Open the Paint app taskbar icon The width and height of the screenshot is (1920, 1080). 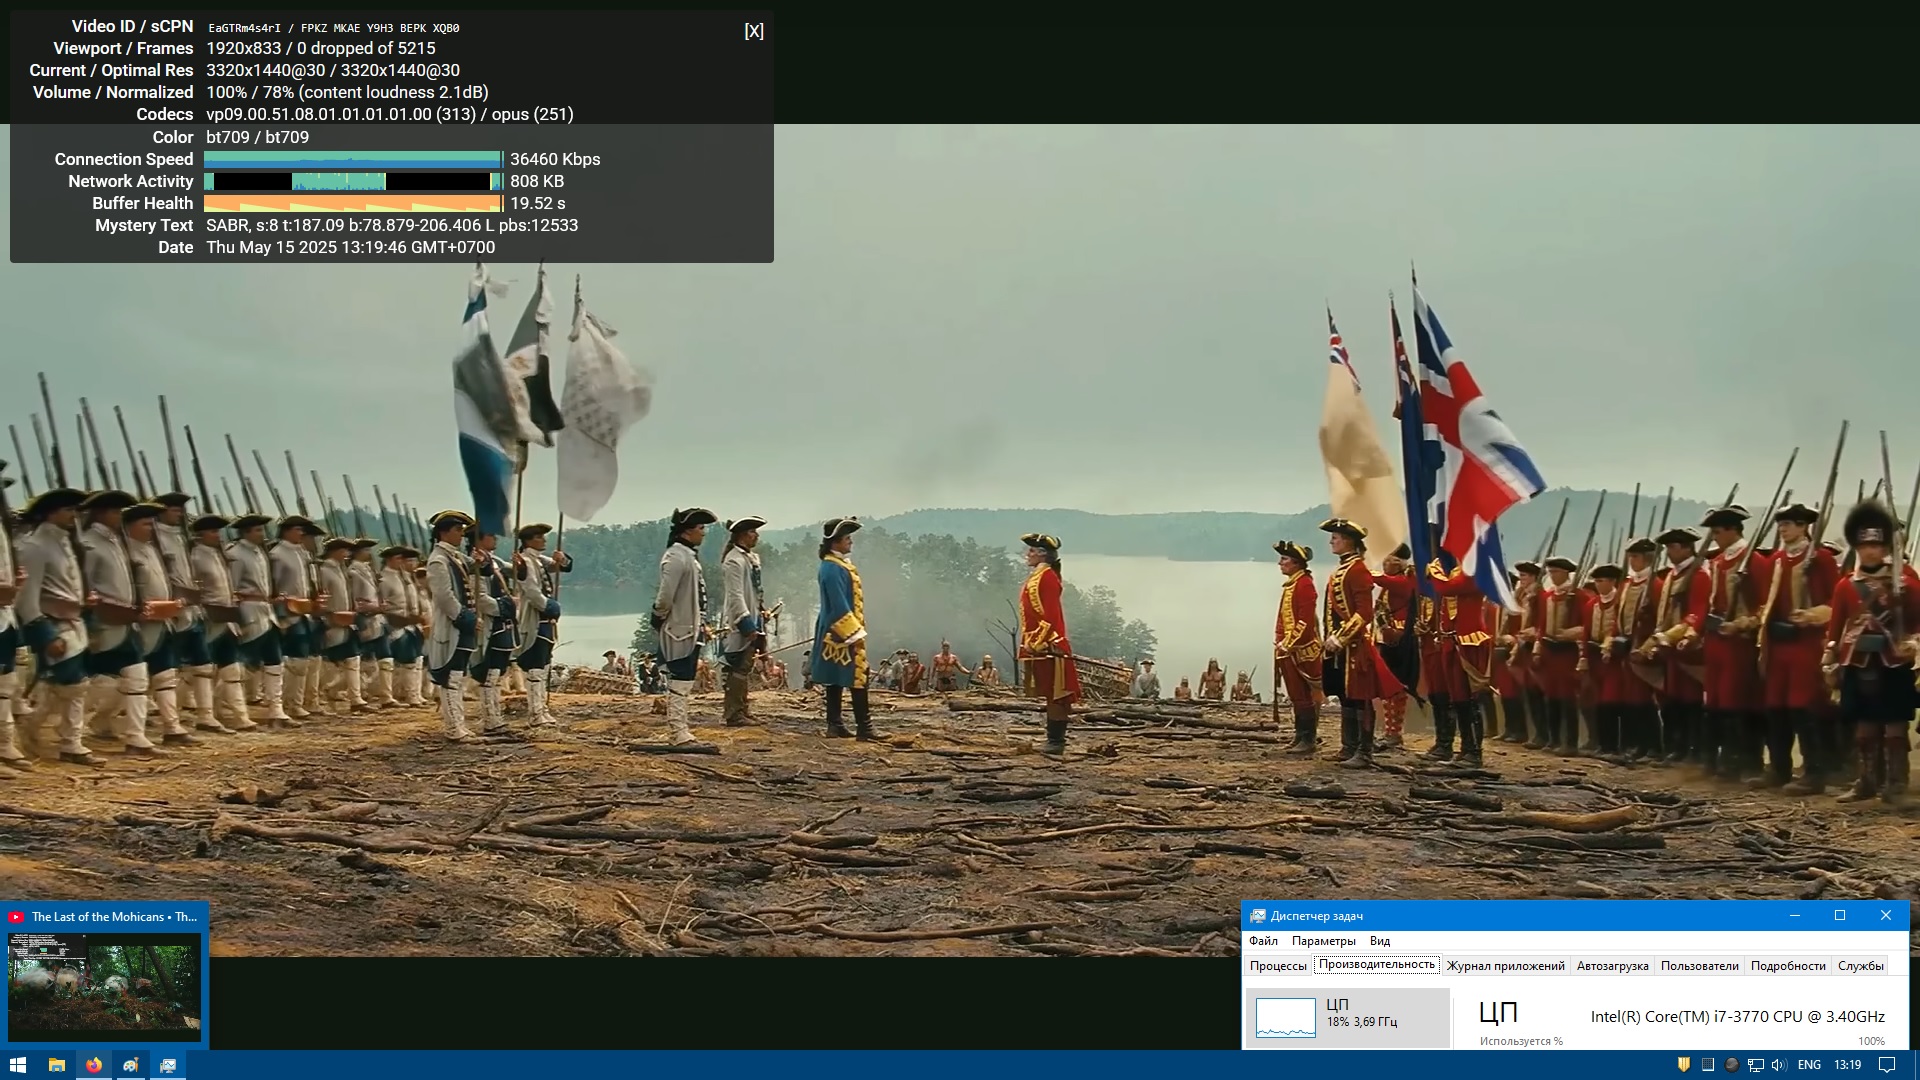coord(131,1065)
